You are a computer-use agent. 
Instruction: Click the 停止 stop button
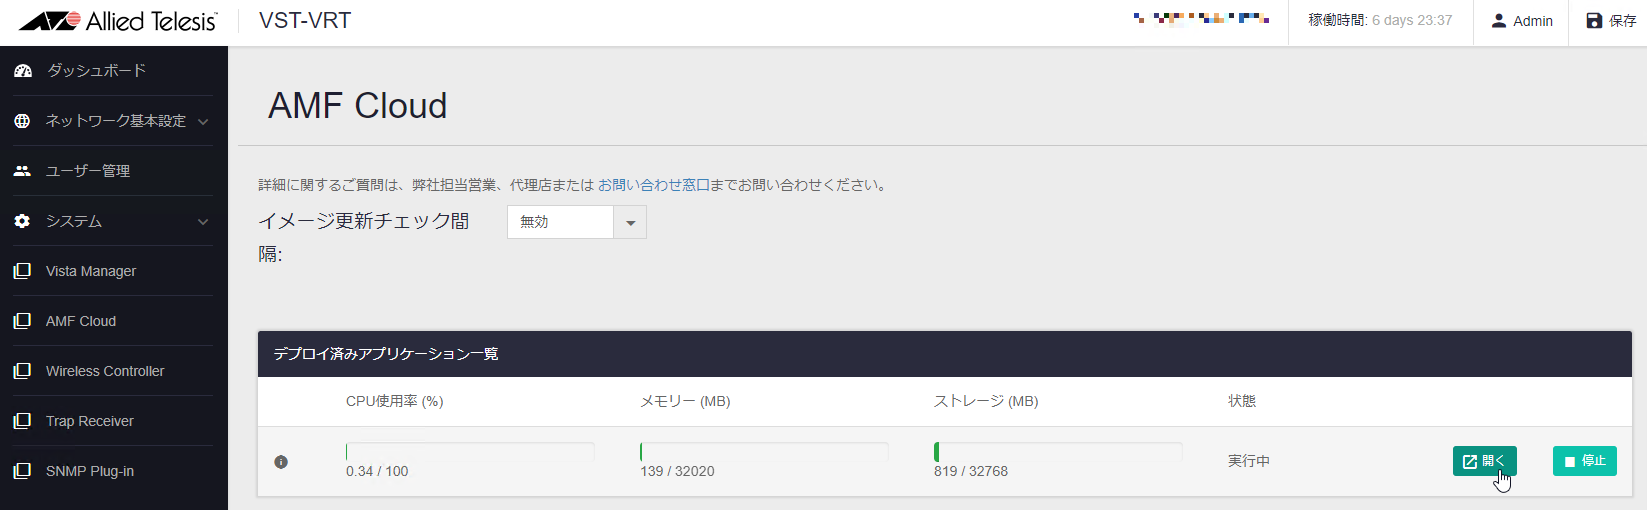[x=1585, y=461]
